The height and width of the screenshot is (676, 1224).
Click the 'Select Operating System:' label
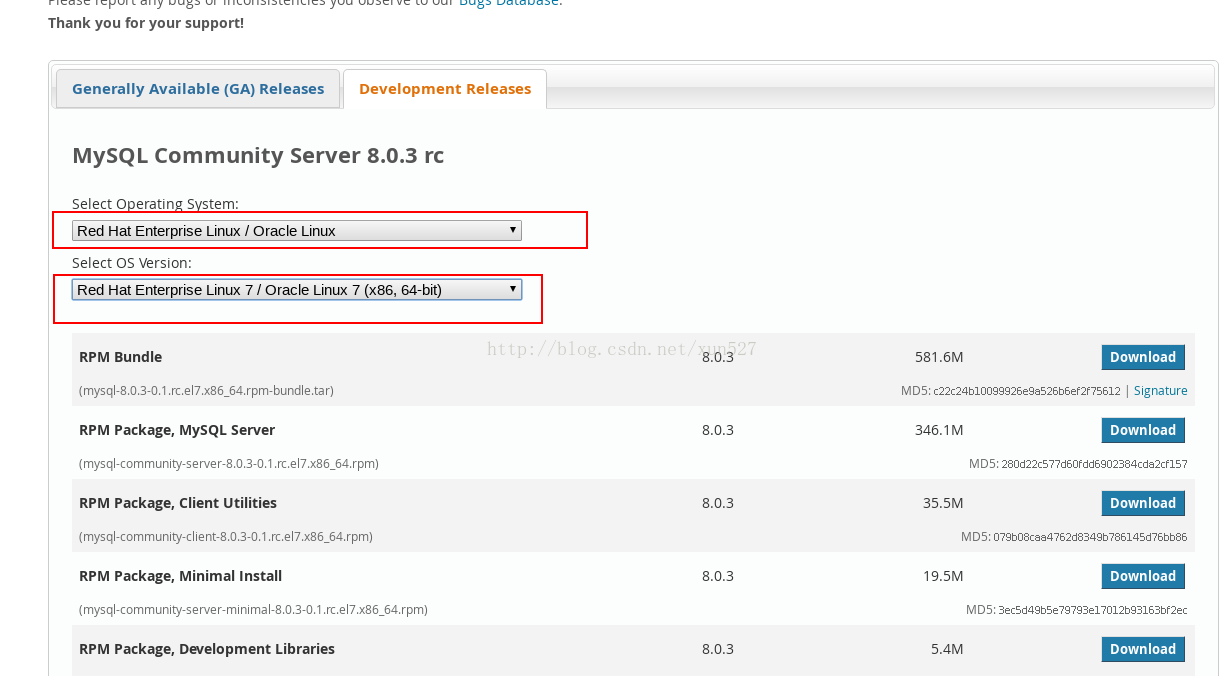click(155, 204)
